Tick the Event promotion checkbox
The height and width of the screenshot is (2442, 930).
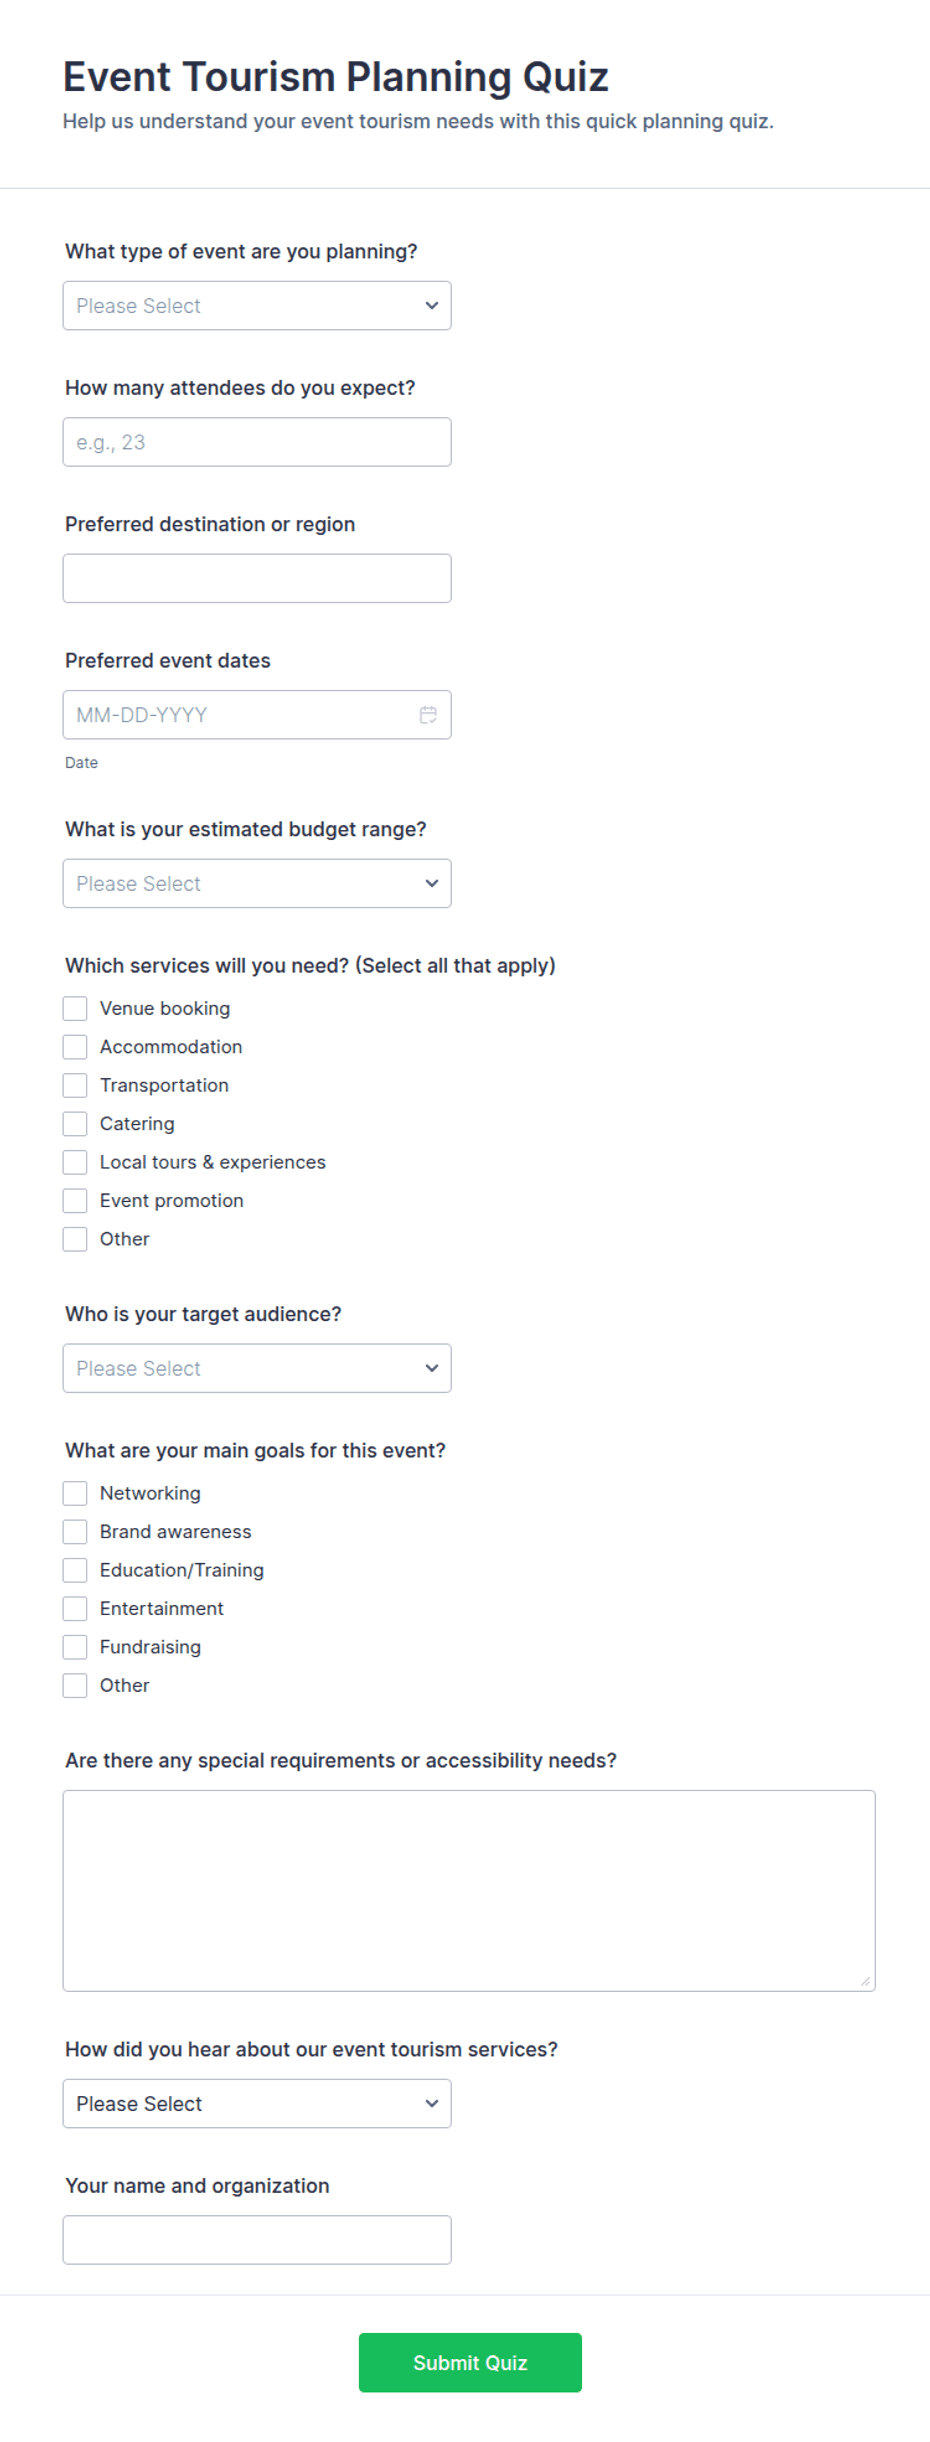75,1201
